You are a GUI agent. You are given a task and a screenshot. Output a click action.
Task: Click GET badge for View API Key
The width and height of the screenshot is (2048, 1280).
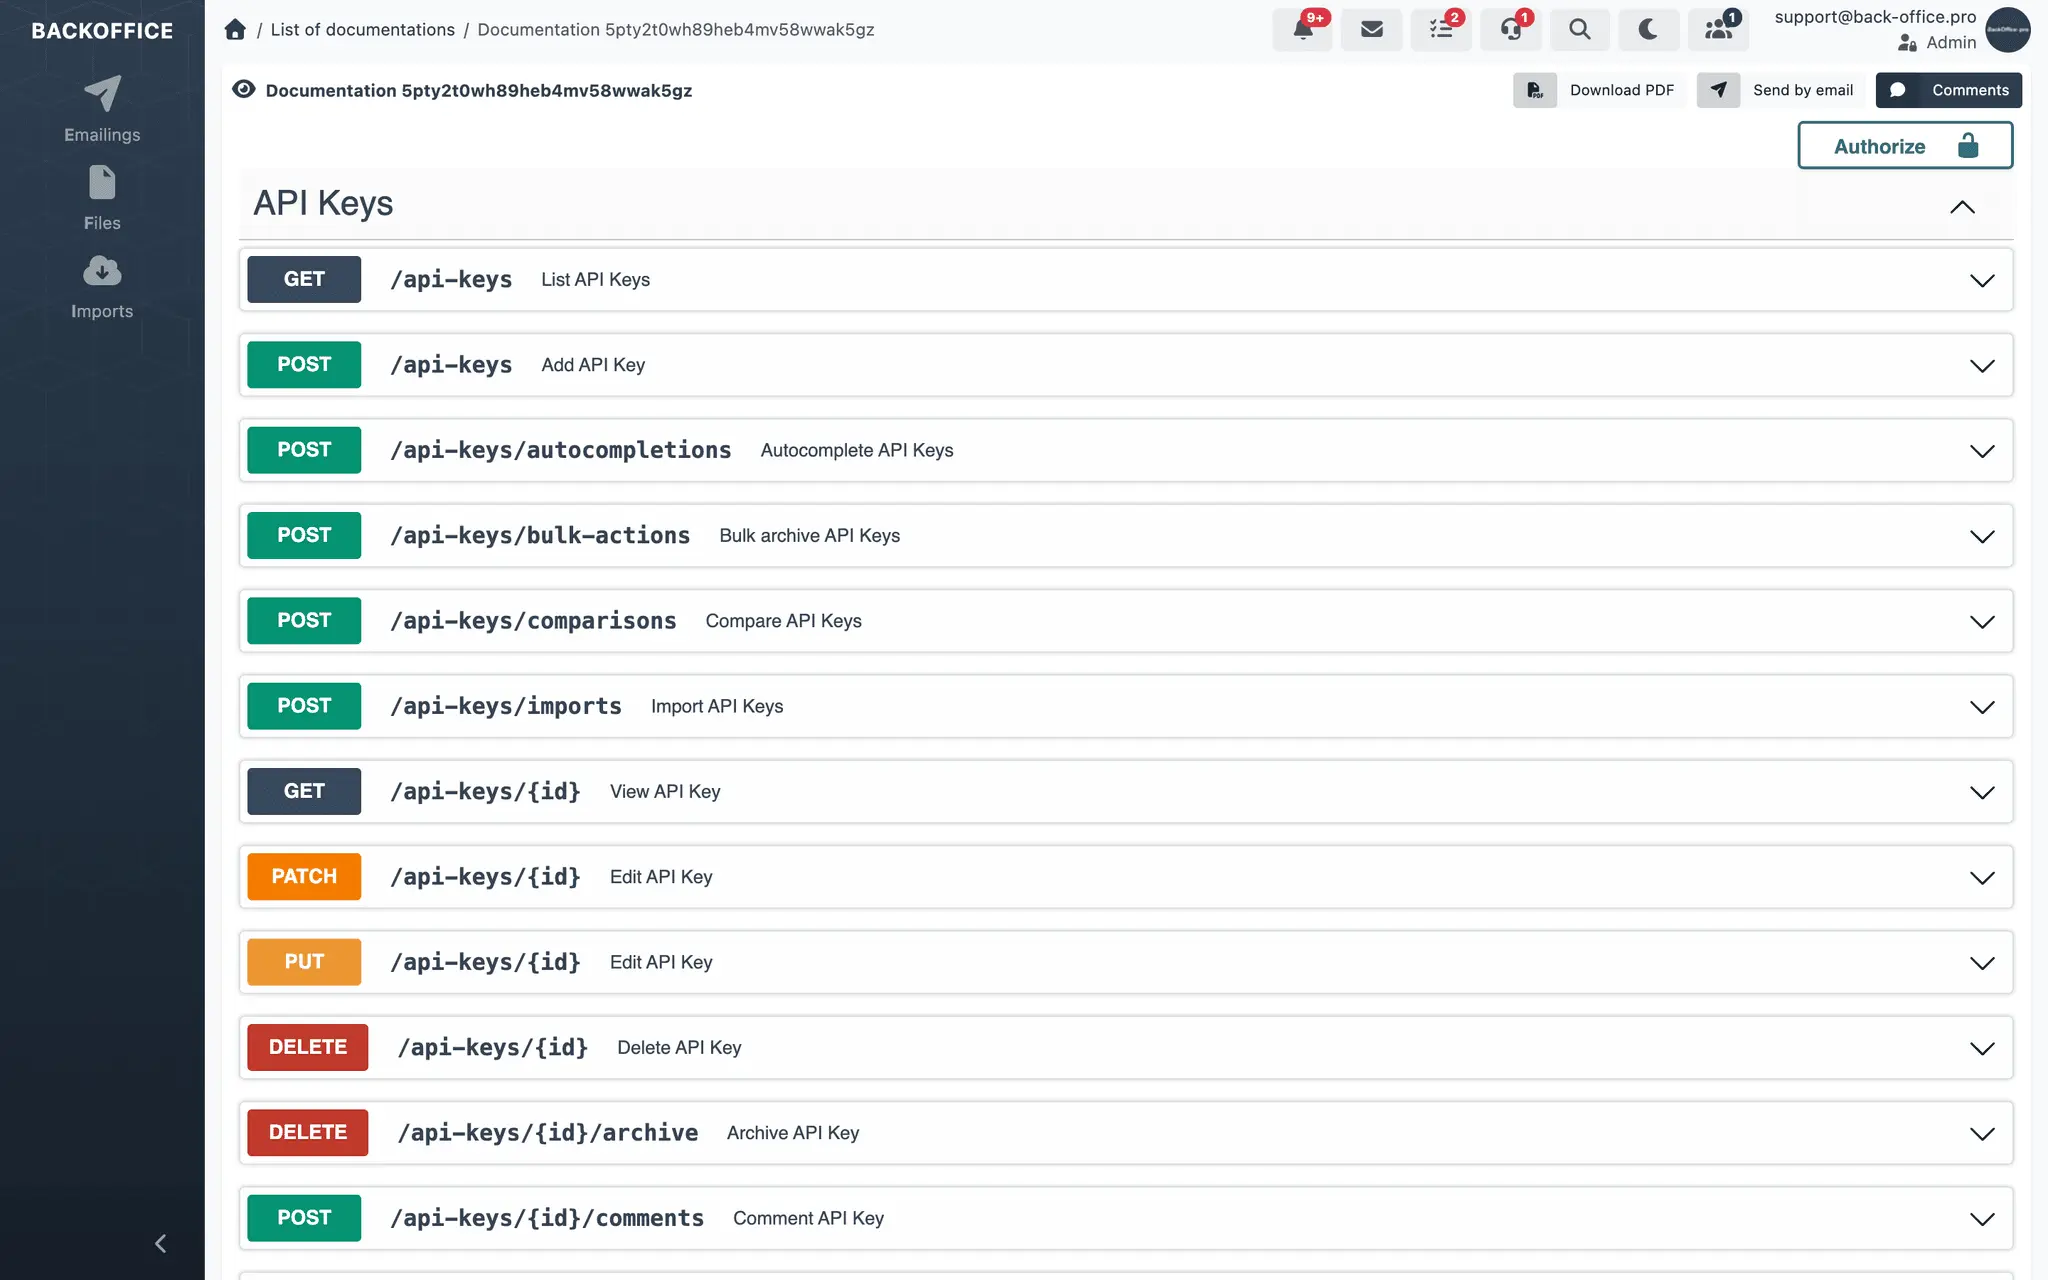(x=304, y=791)
